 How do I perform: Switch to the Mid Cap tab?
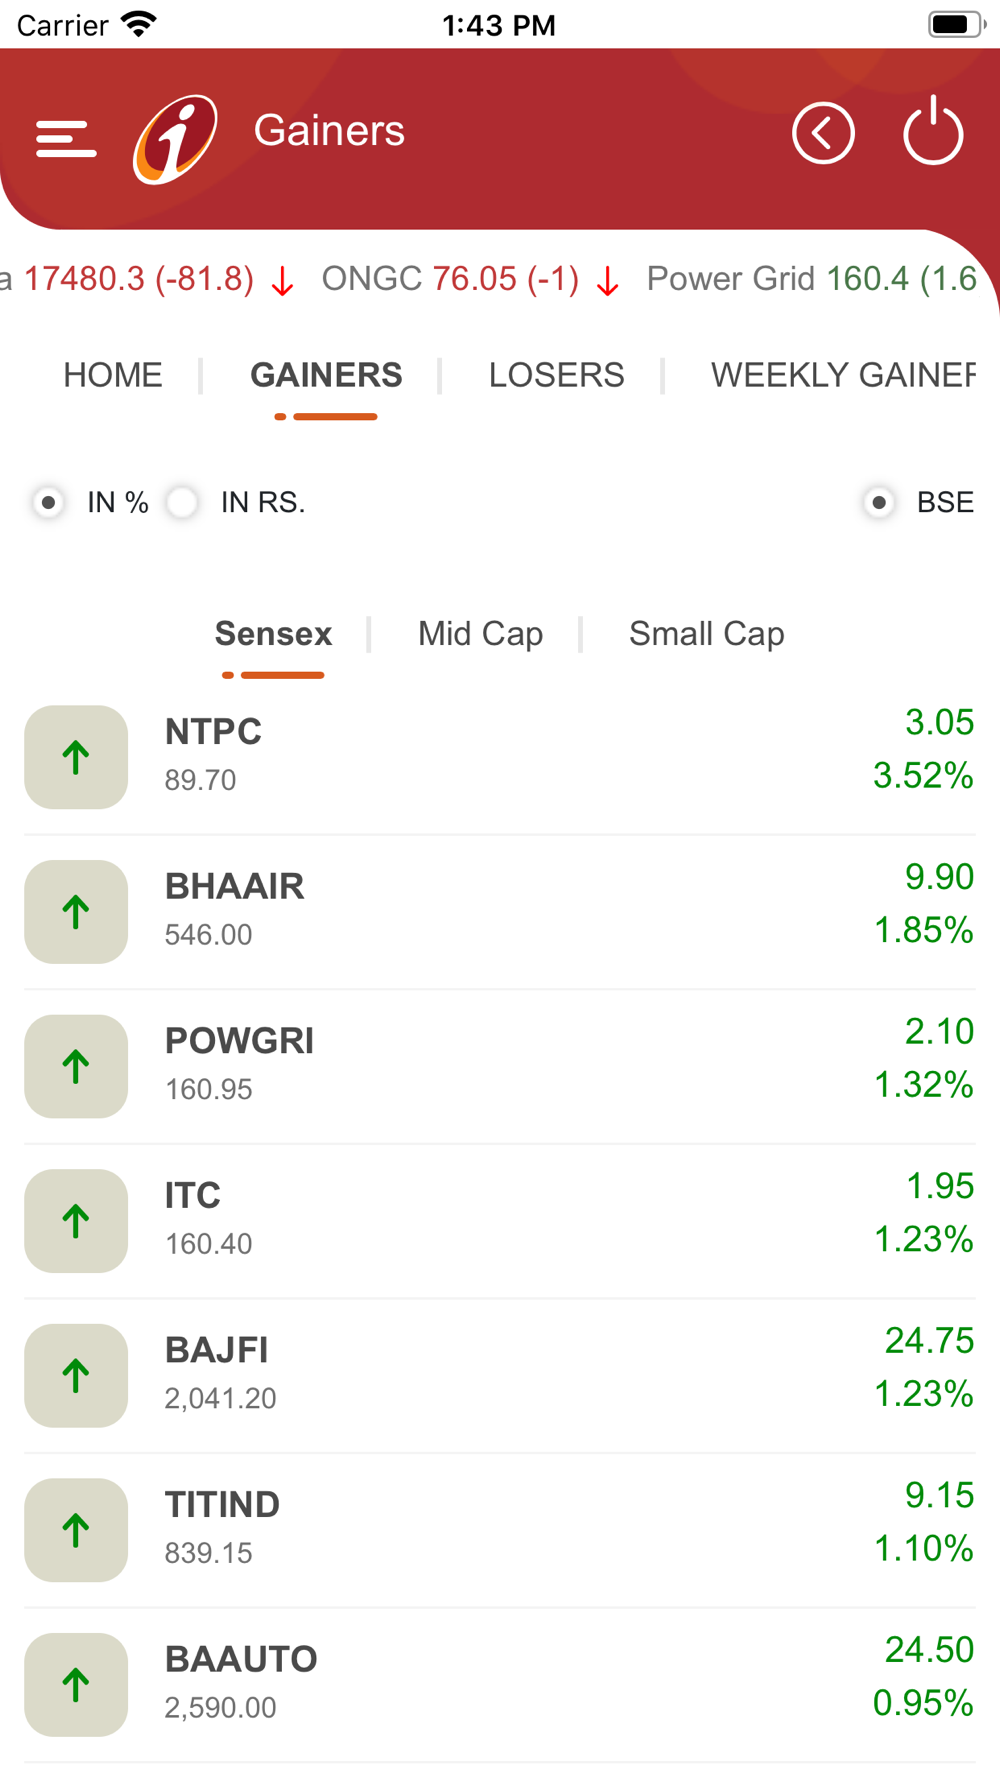(480, 634)
